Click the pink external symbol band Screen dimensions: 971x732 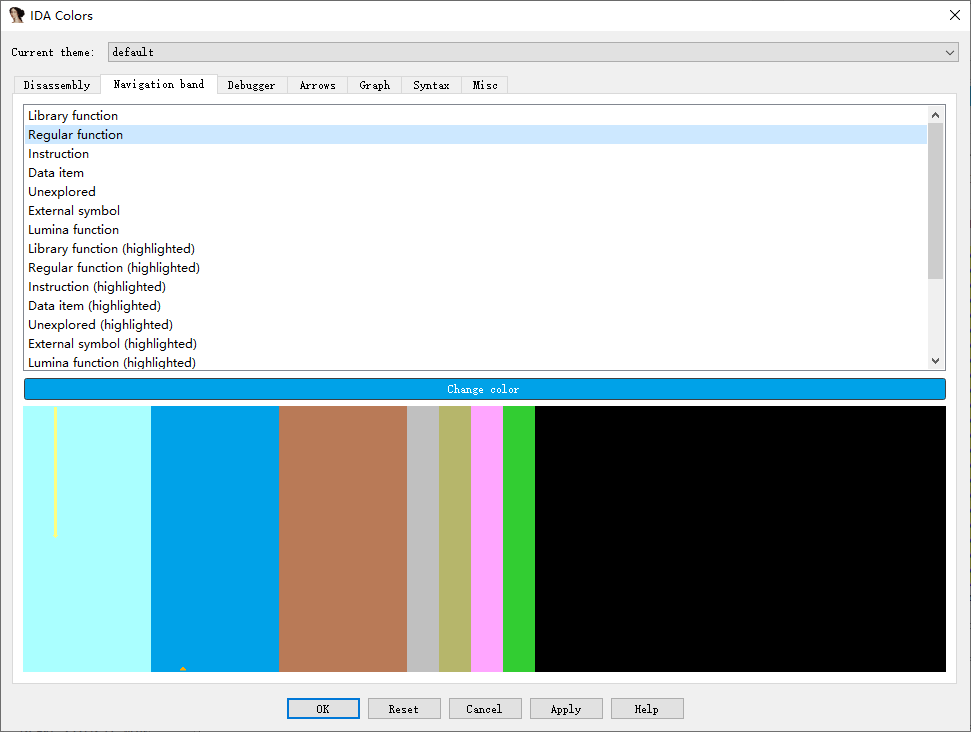(x=487, y=539)
